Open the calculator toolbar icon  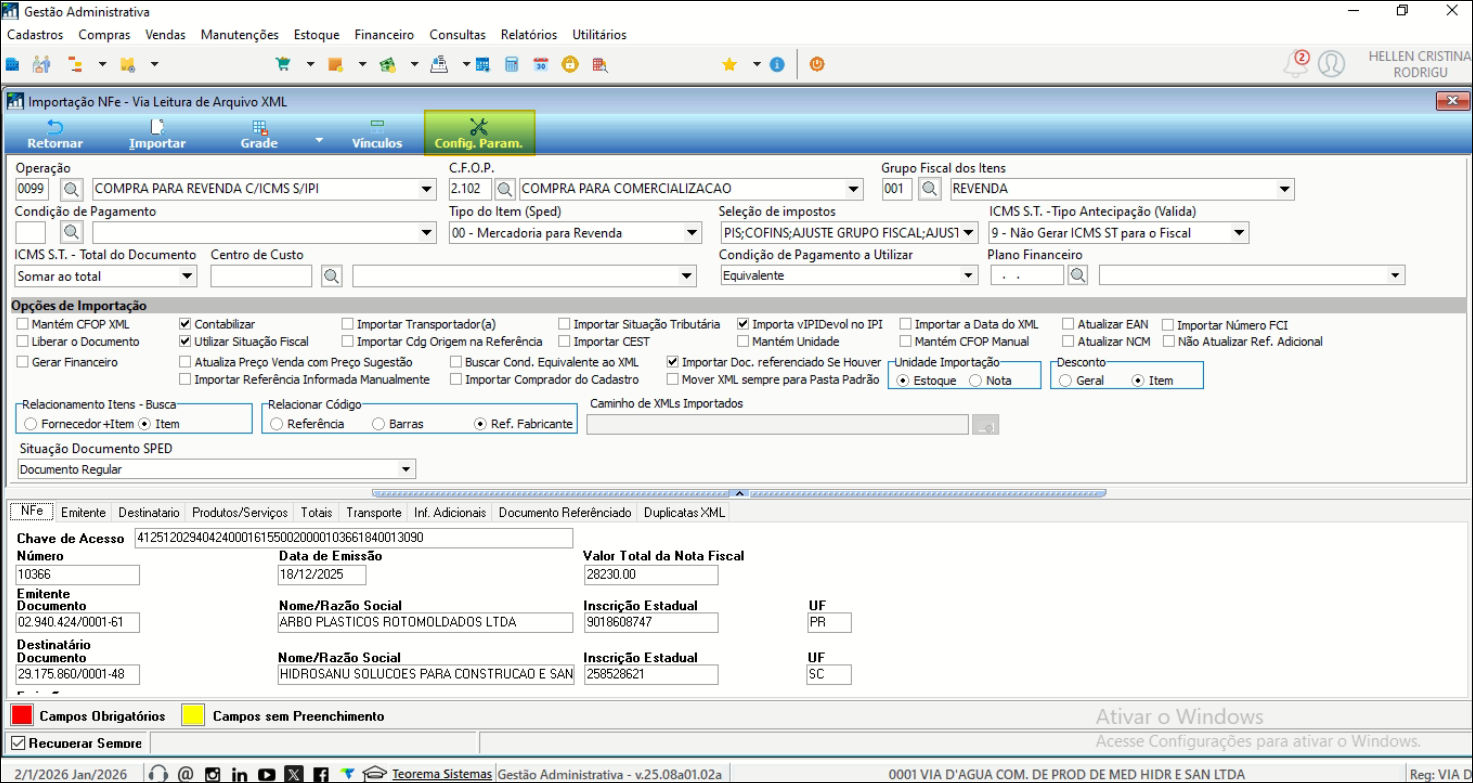pos(512,65)
